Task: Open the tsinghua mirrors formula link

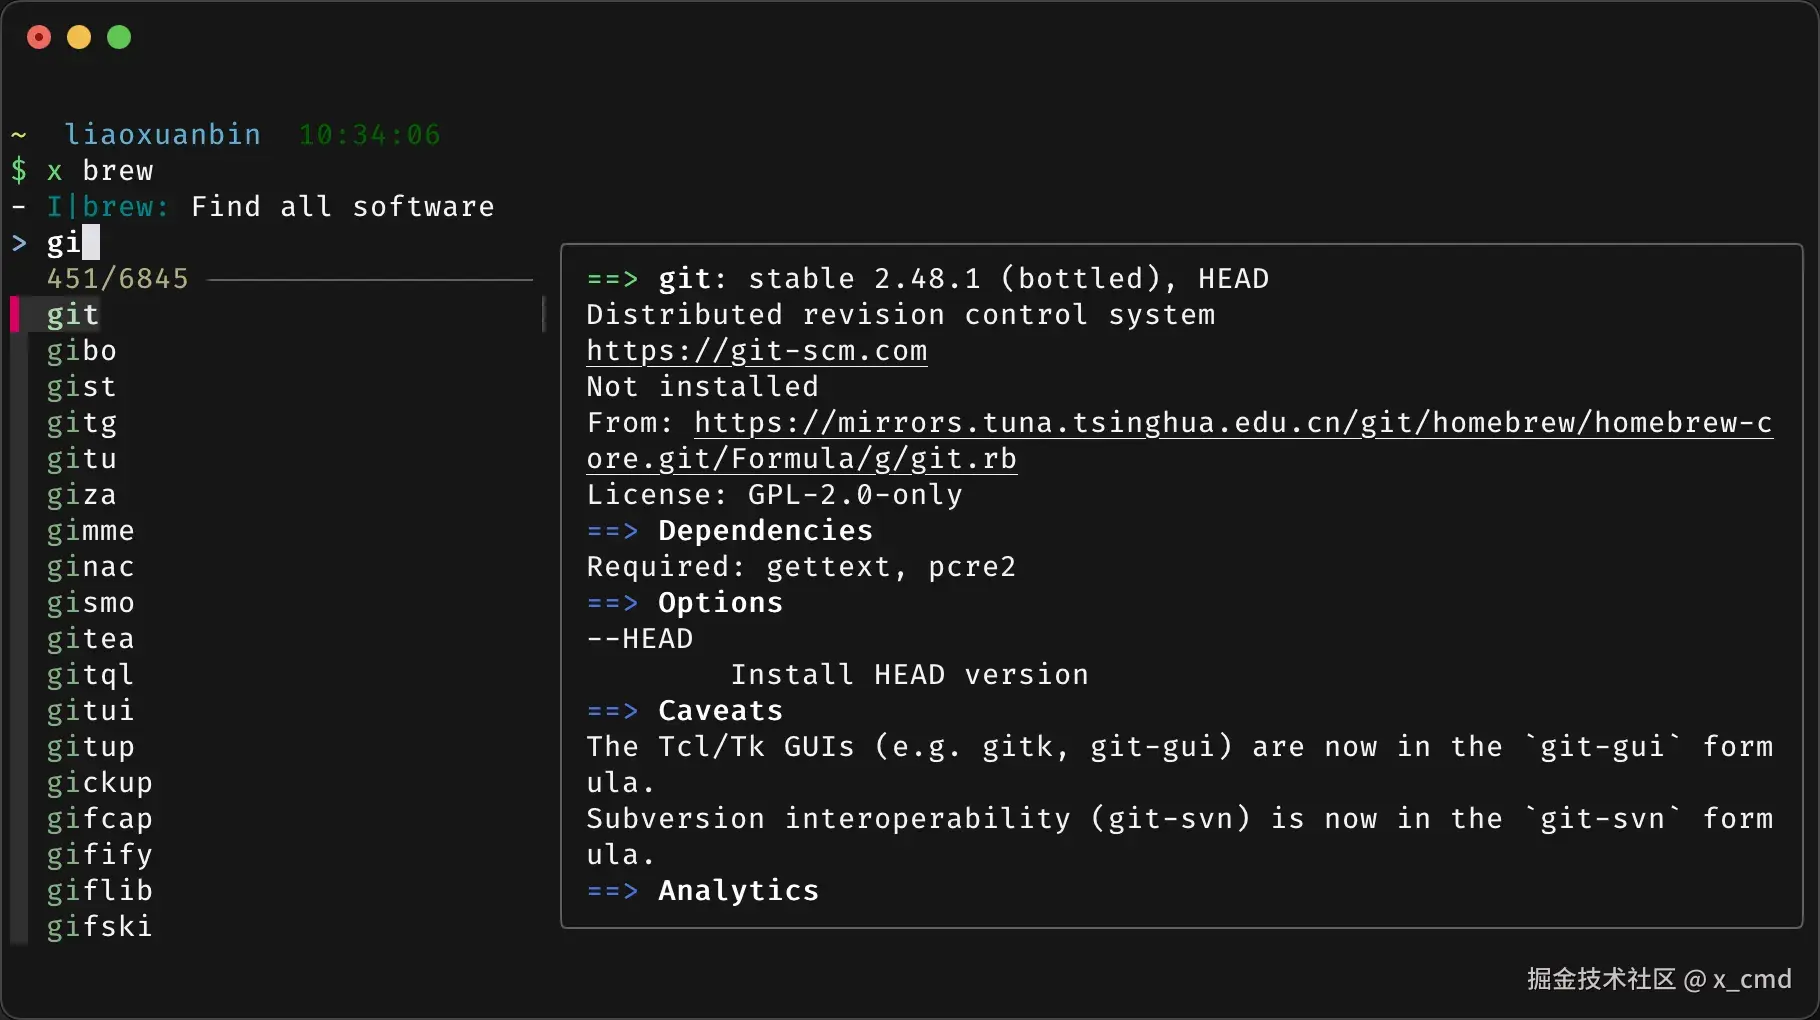Action: pos(1230,423)
